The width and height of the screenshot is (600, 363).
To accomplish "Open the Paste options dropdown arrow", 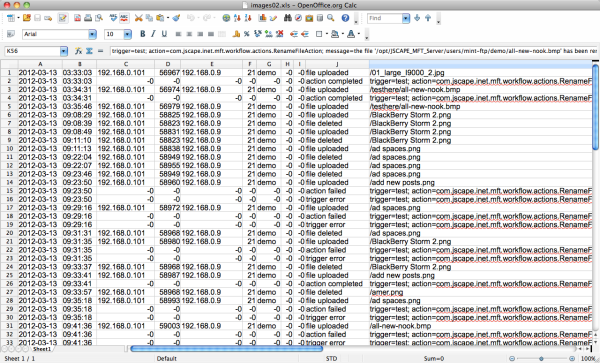I will [x=167, y=18].
